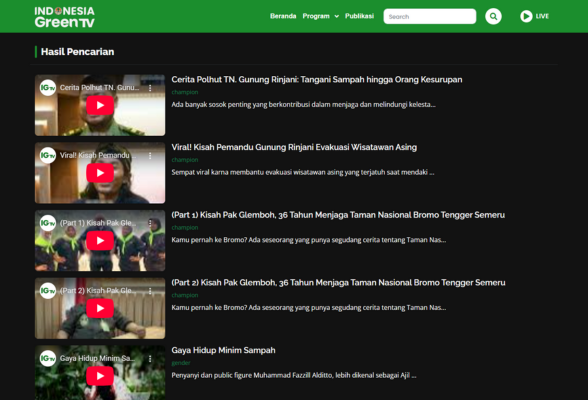Click IGtv channel avatar on Part 2 video
This screenshot has width=588, height=400.
click(48, 291)
